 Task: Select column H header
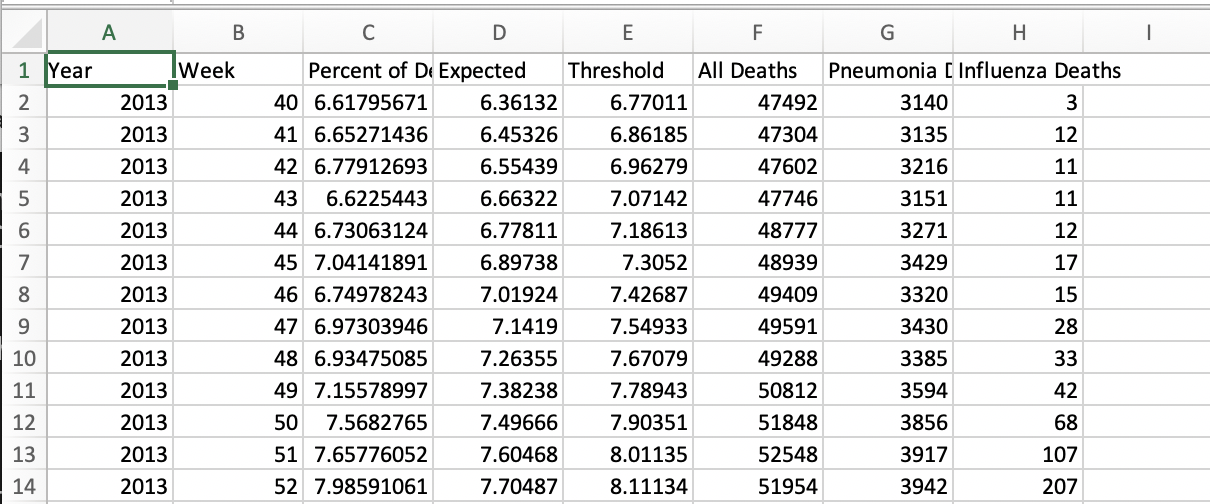1018,33
